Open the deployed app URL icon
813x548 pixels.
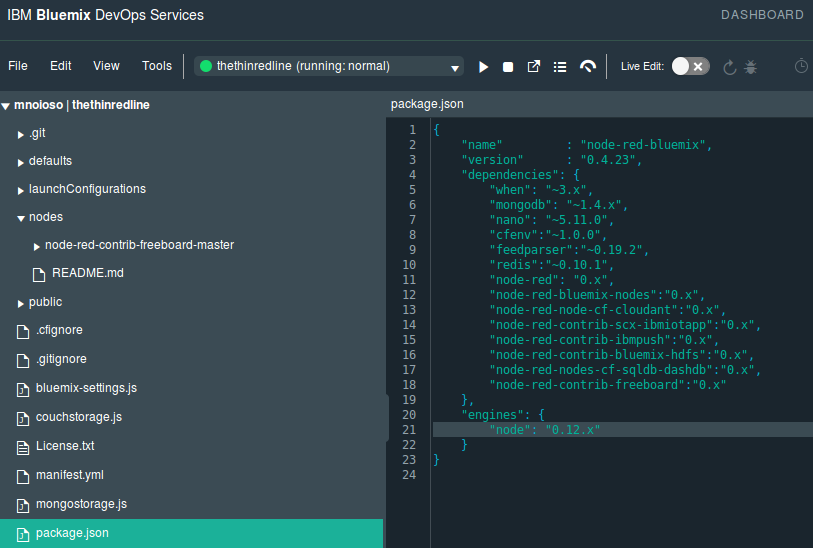tap(534, 66)
